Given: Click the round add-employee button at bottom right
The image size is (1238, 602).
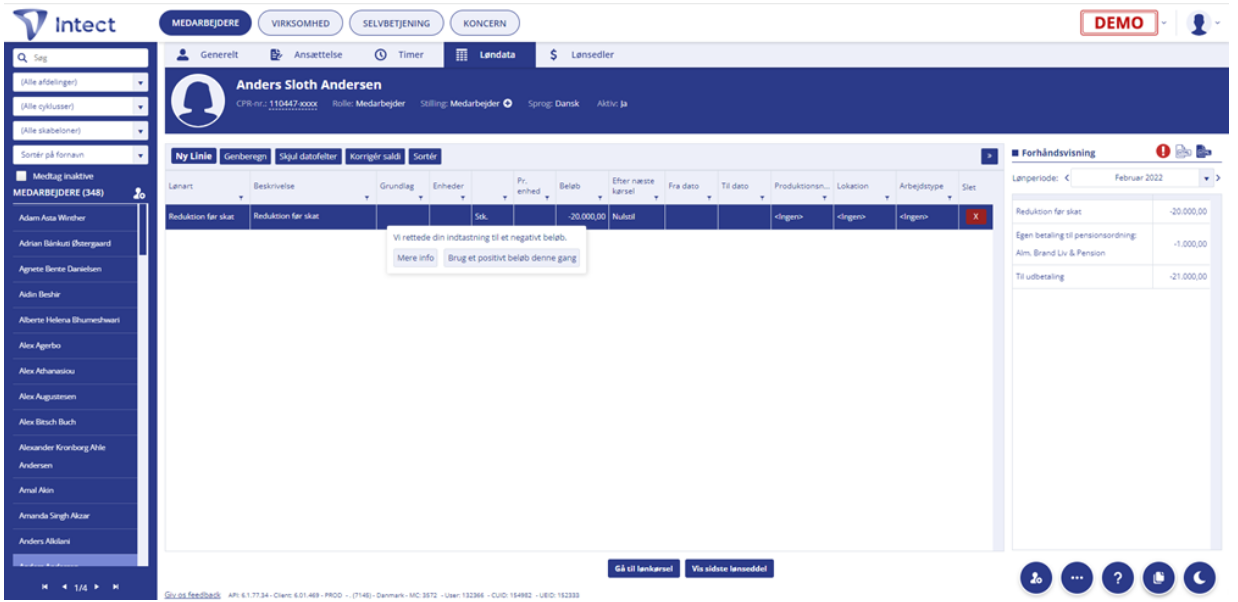Looking at the screenshot, I should click(x=1036, y=577).
